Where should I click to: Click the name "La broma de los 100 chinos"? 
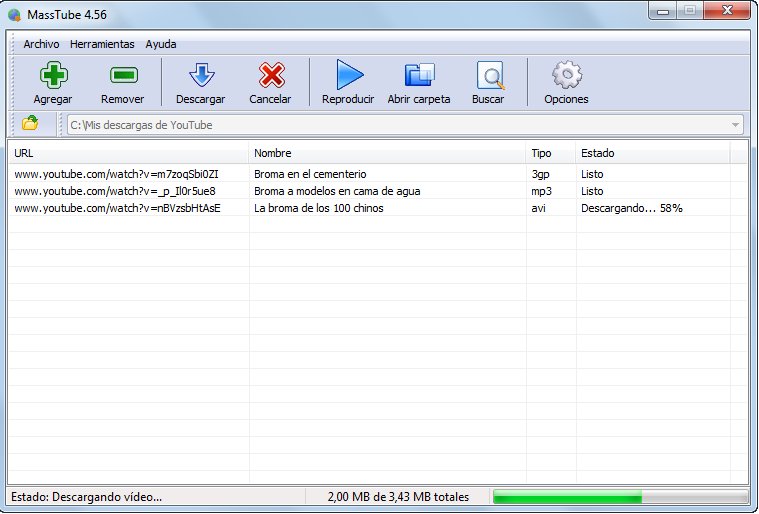point(319,208)
